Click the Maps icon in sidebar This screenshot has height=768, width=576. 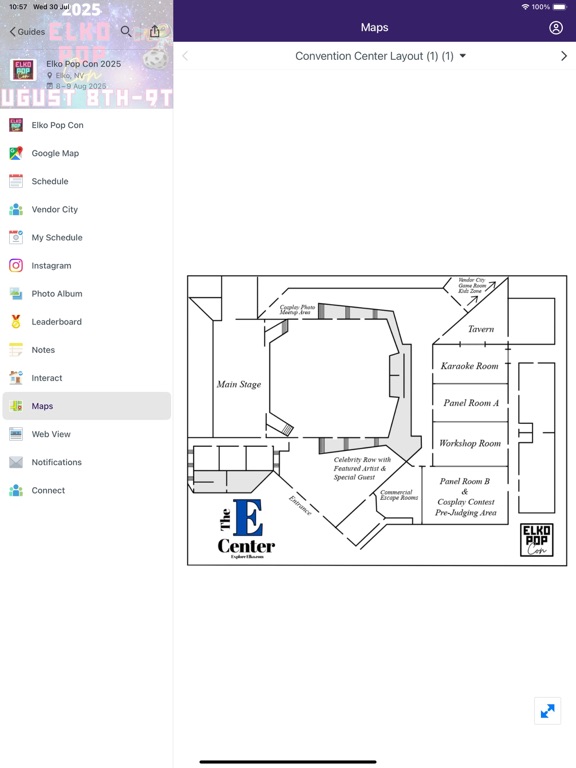coord(16,406)
